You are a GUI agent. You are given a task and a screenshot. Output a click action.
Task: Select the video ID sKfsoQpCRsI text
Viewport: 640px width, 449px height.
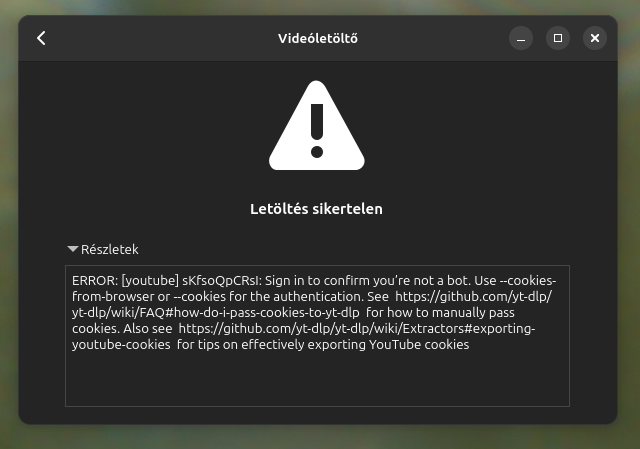[220, 281]
